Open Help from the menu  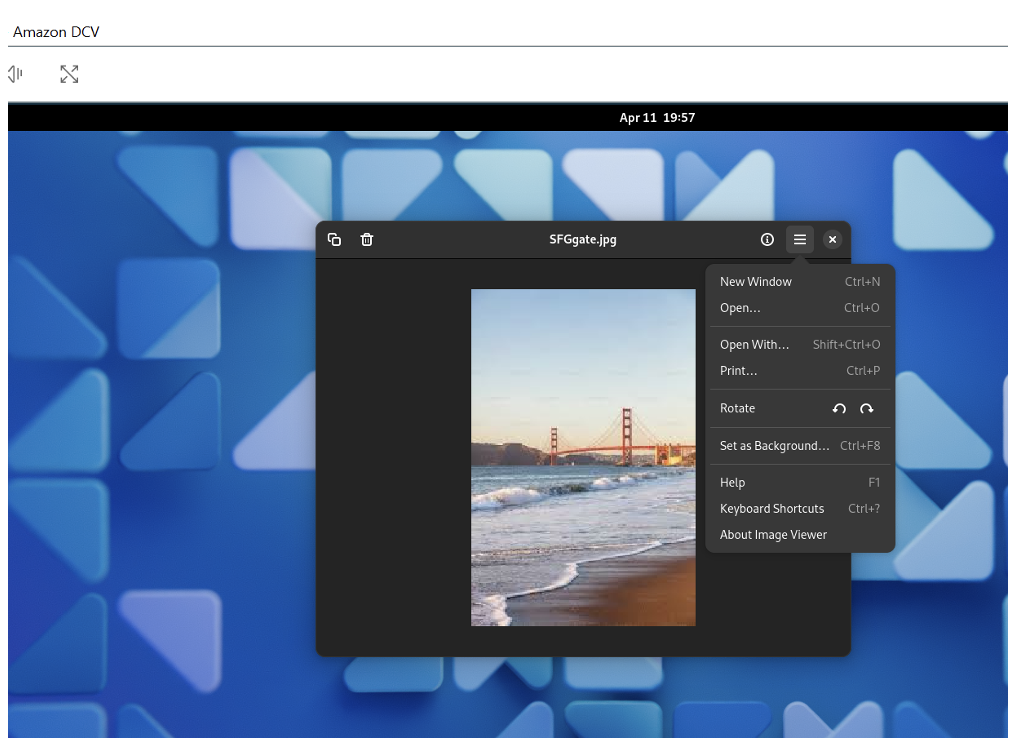(733, 483)
